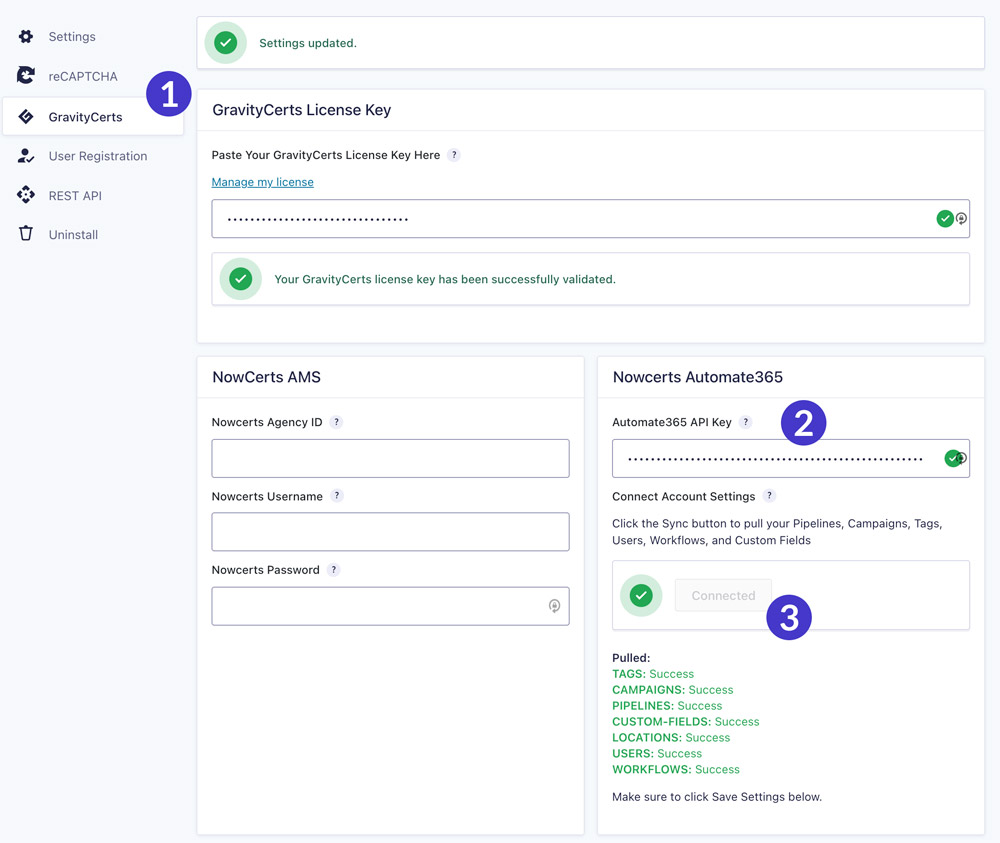
Task: Open help tooltip for GravityCerts License Key
Action: (453, 155)
